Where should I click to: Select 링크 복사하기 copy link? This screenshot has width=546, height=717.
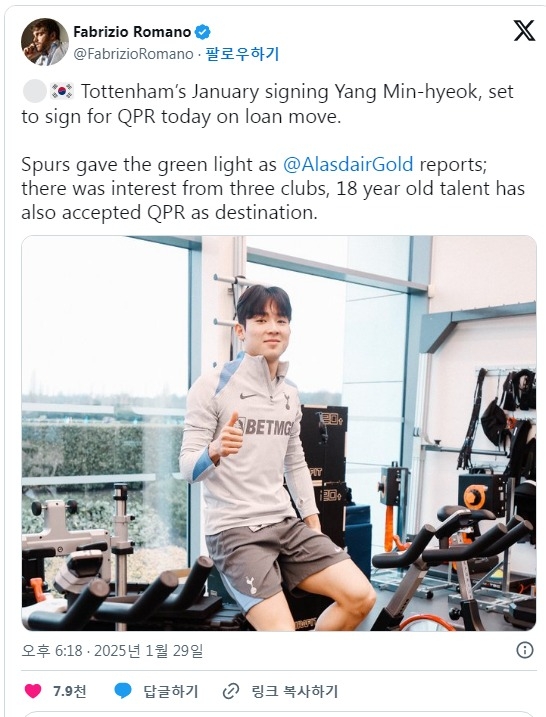coord(295,691)
